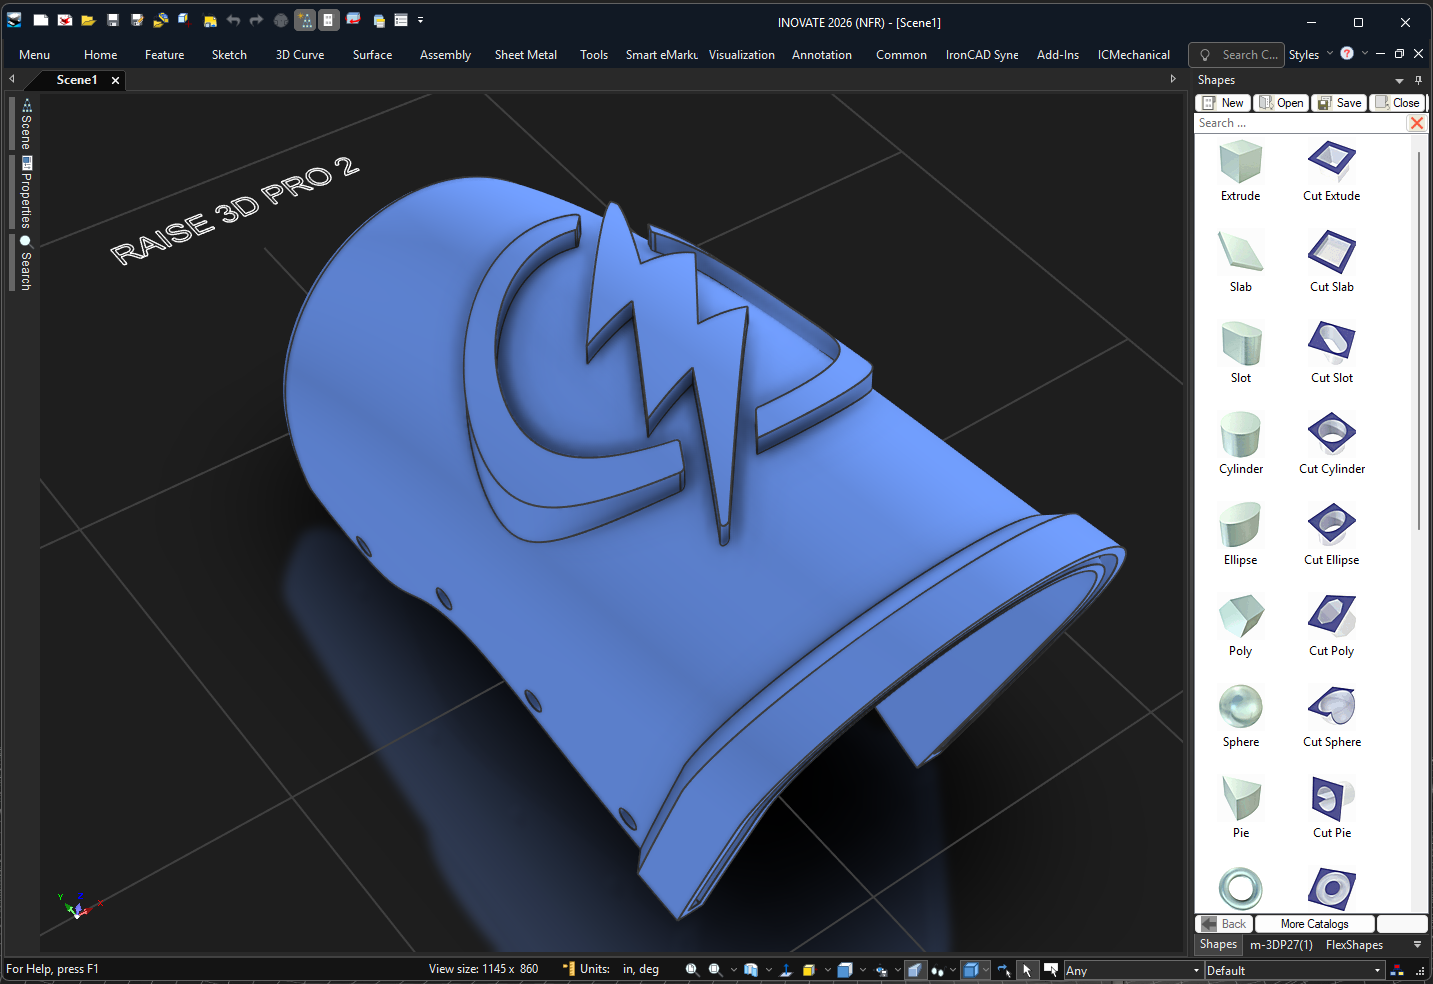Switch to the FlexShapes catalog tab
This screenshot has height=984, width=1433.
pos(1354,945)
